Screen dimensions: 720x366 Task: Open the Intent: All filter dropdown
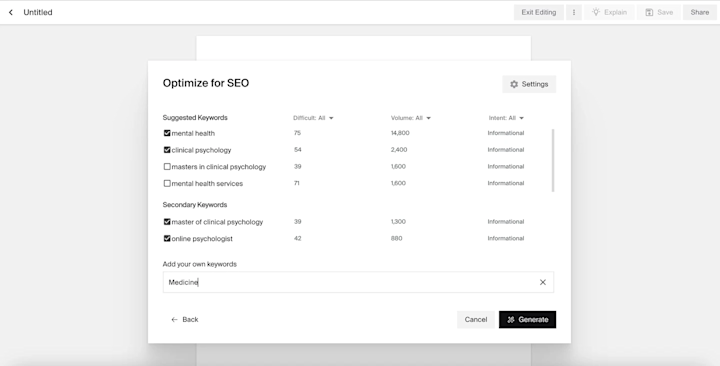click(506, 118)
